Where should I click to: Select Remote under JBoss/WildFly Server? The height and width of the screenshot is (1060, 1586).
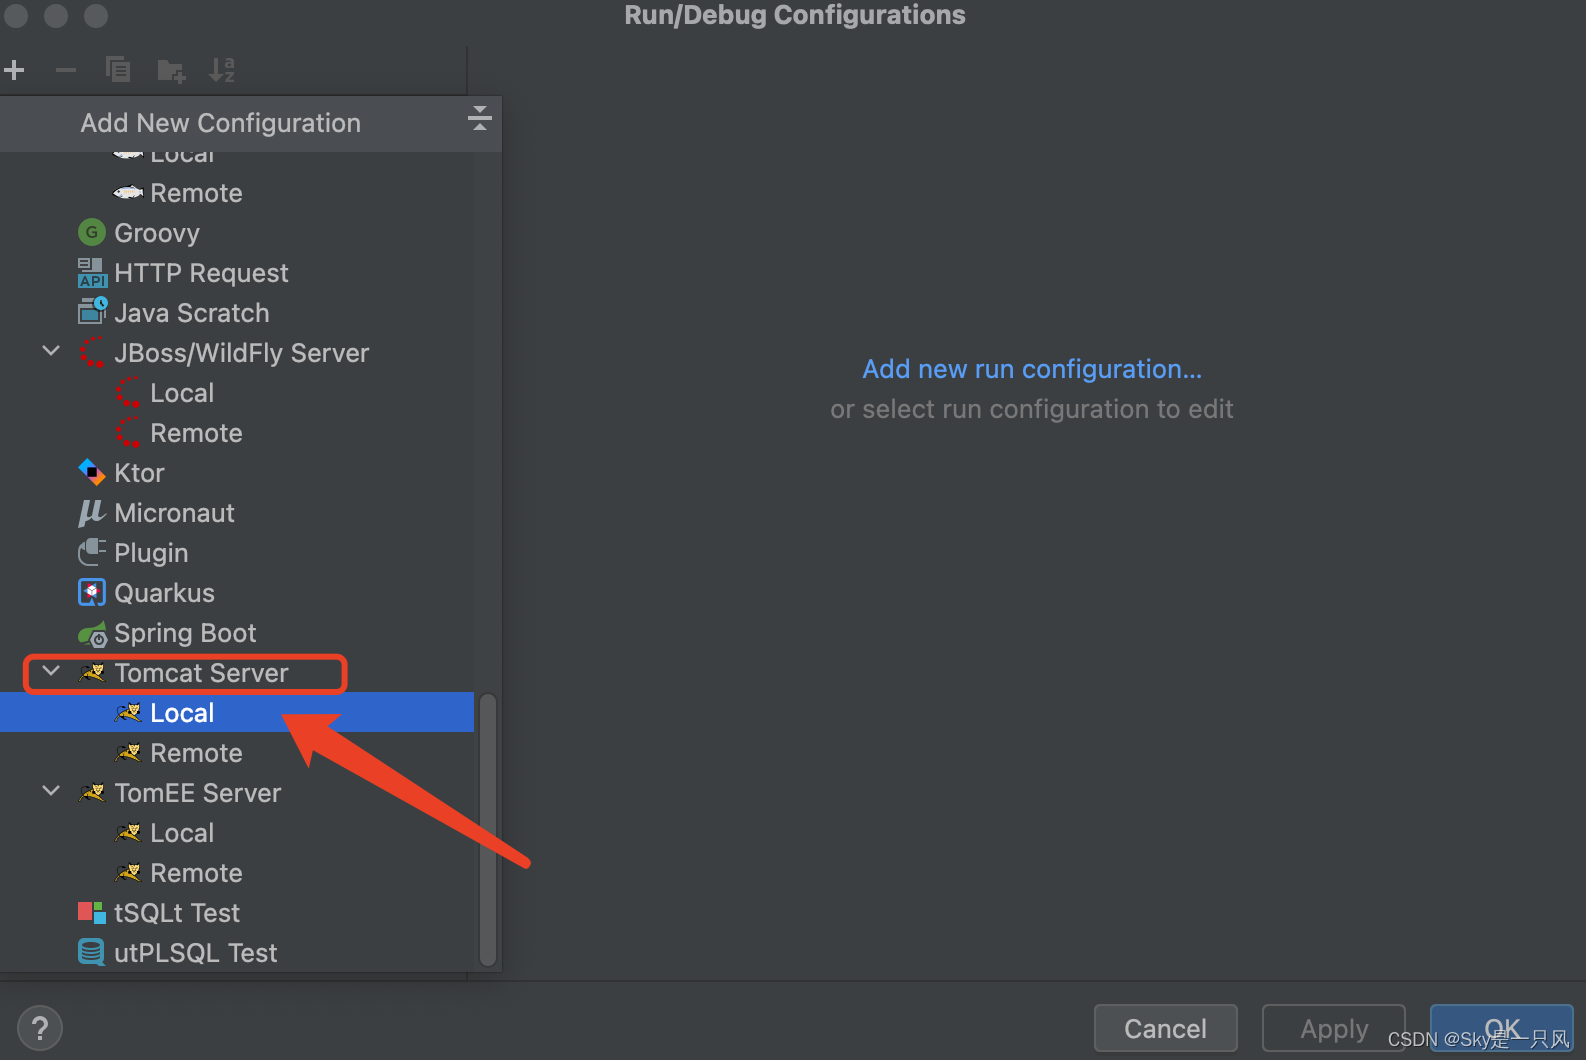coord(237,432)
